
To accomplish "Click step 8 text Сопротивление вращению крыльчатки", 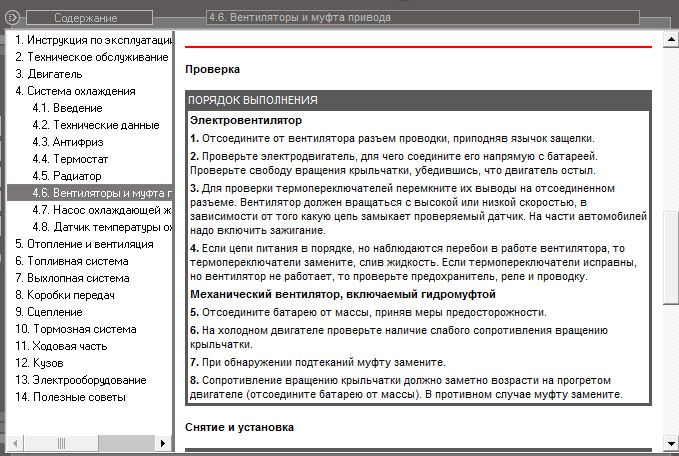I will coord(406,387).
